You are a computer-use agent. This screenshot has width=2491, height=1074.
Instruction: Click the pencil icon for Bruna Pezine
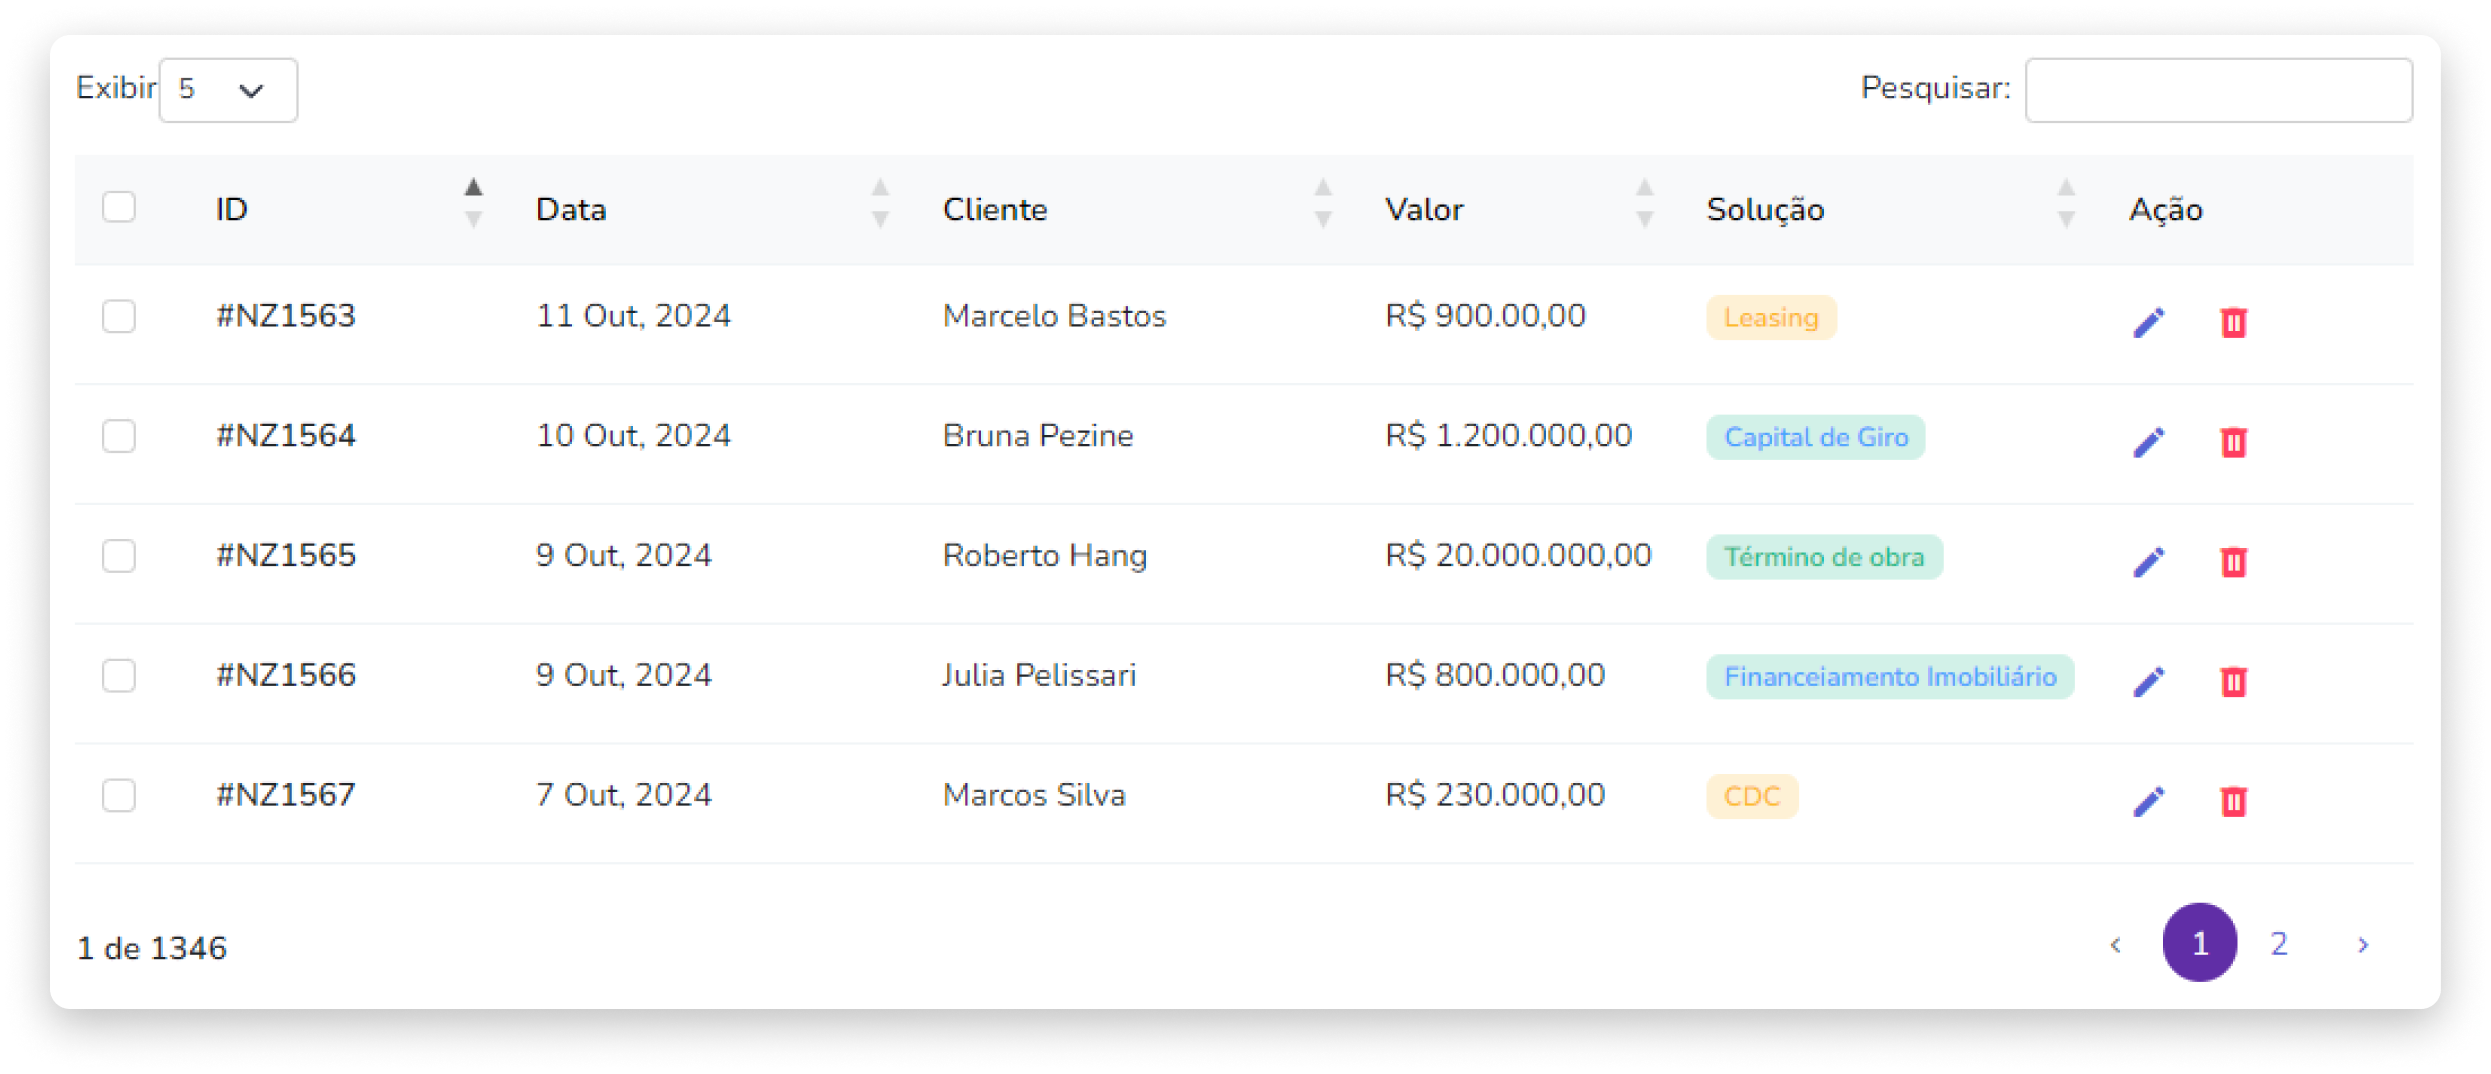2148,442
